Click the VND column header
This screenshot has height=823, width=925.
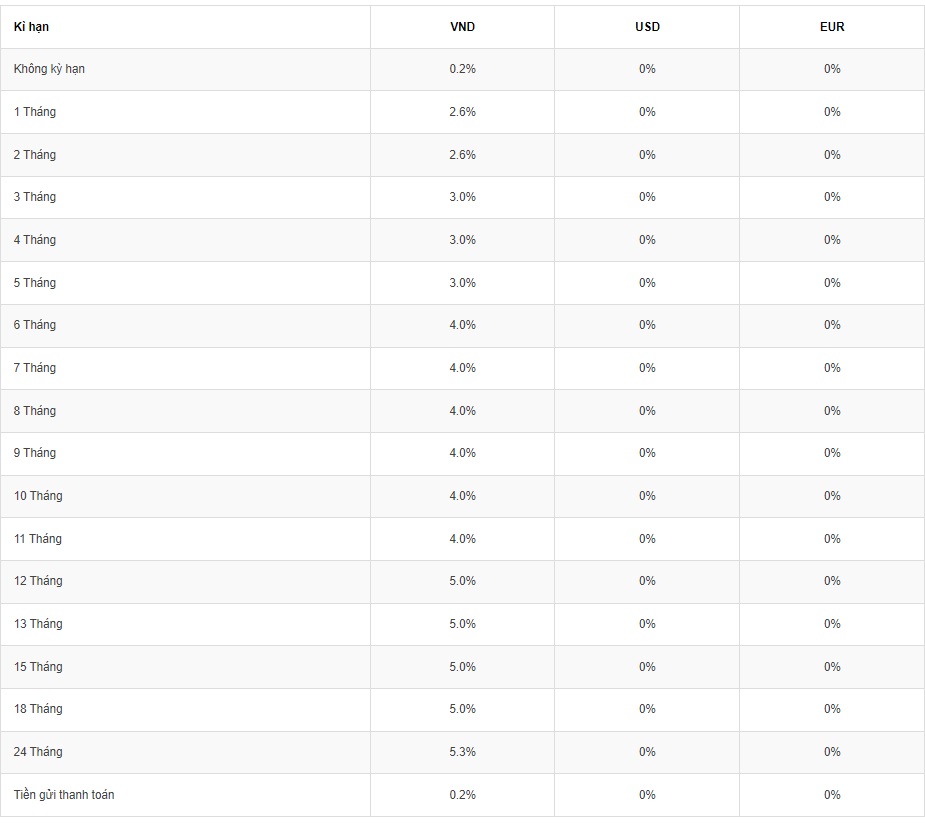pyautogui.click(x=462, y=27)
